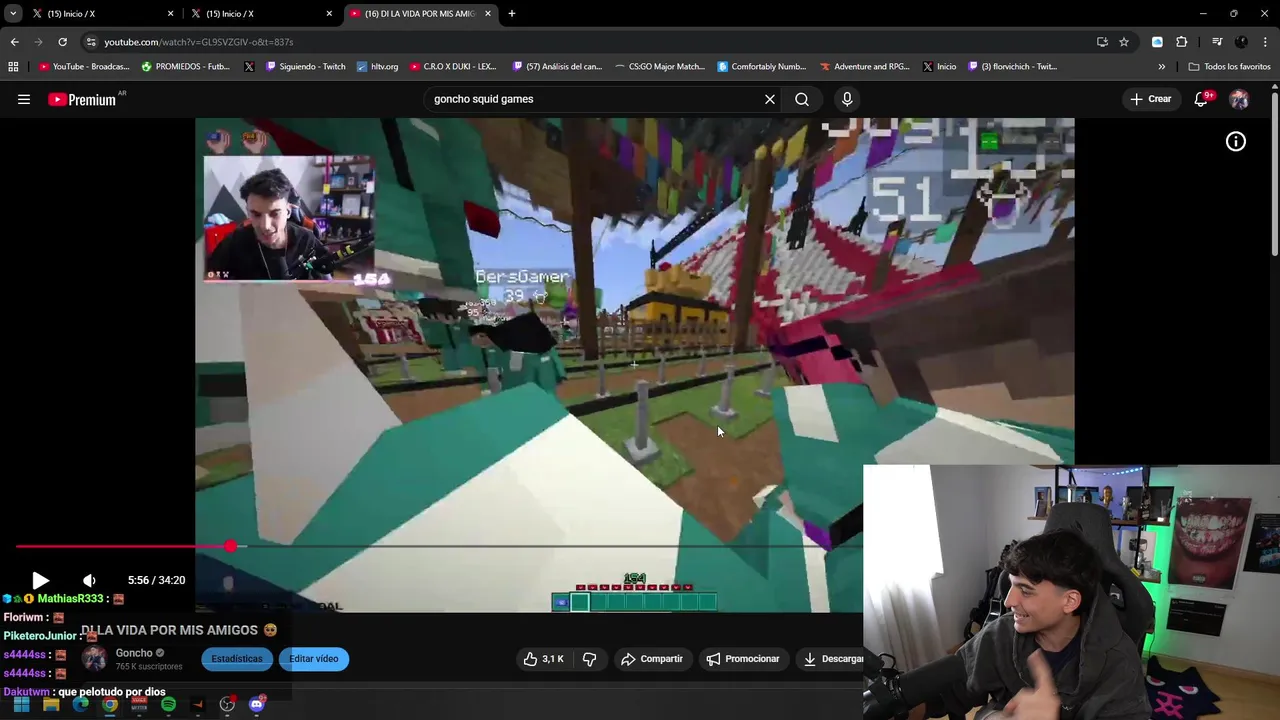Open Chrome from the taskbar
Viewport: 1280px width, 720px height.
110,705
